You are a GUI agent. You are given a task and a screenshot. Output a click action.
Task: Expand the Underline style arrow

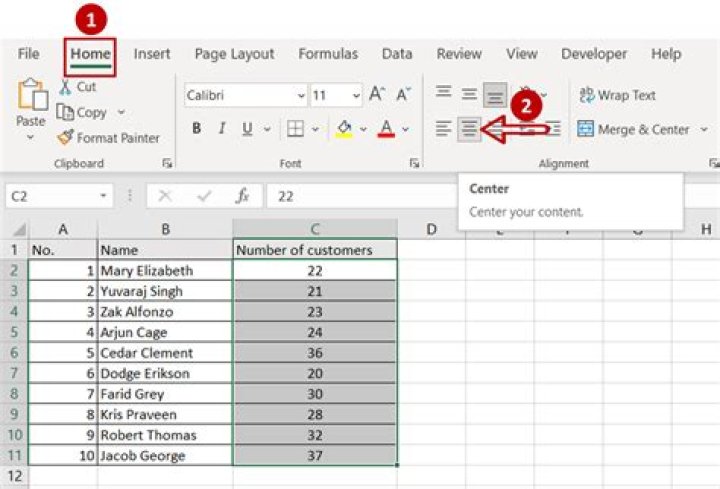click(267, 129)
